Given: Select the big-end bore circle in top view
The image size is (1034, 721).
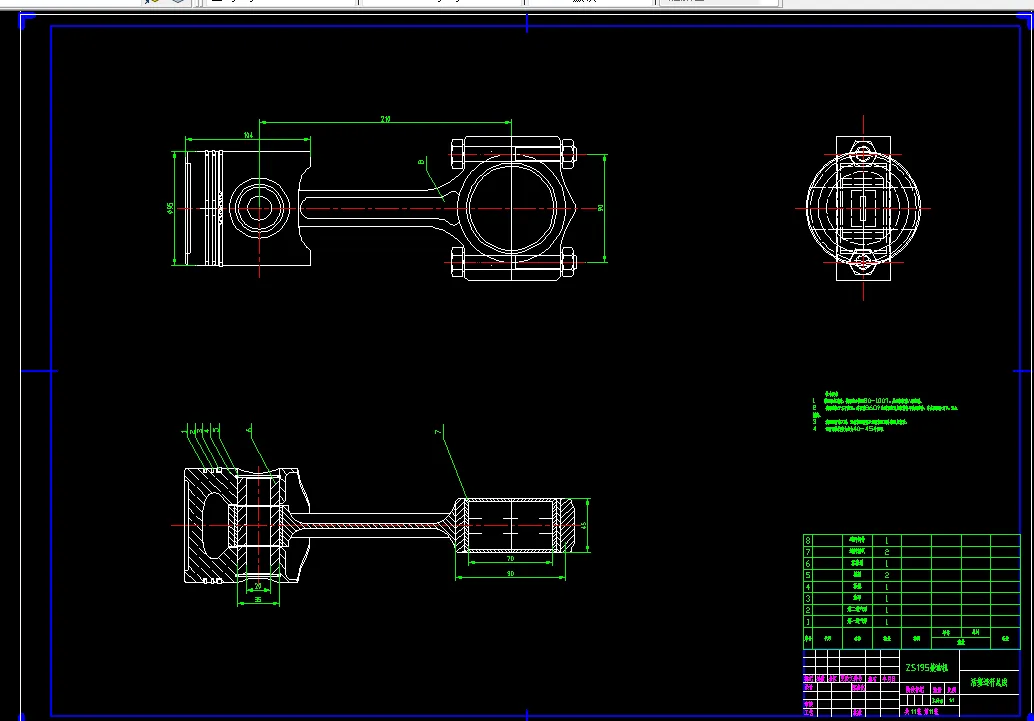Looking at the screenshot, I should (512, 208).
